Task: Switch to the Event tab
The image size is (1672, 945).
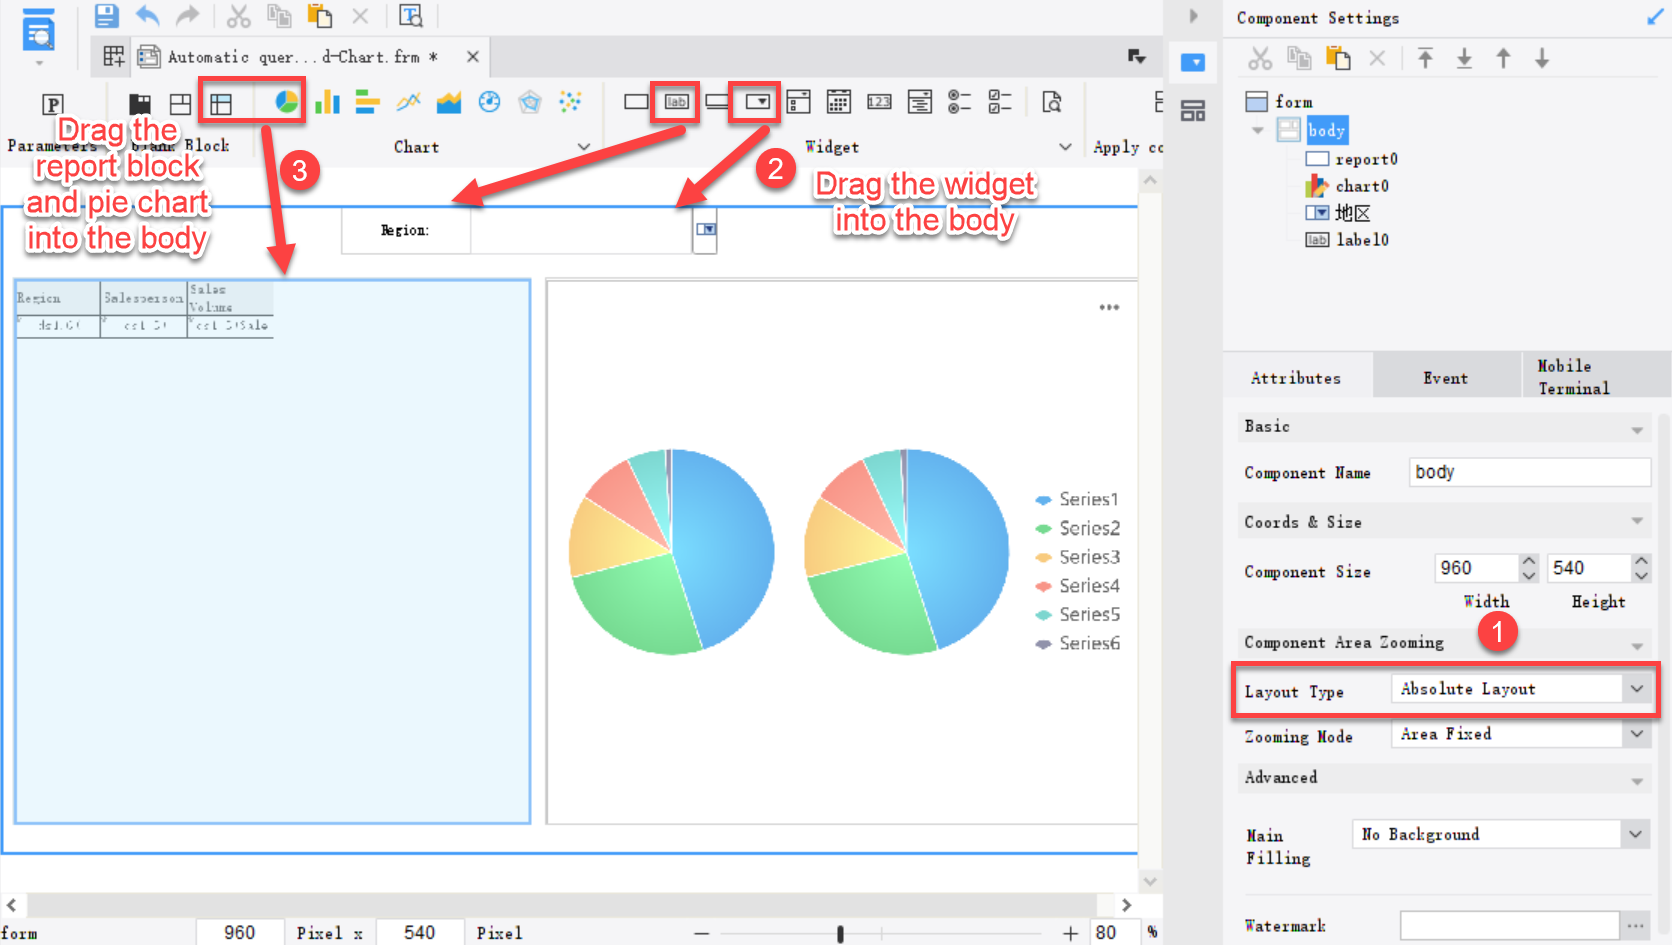Action: click(x=1445, y=377)
